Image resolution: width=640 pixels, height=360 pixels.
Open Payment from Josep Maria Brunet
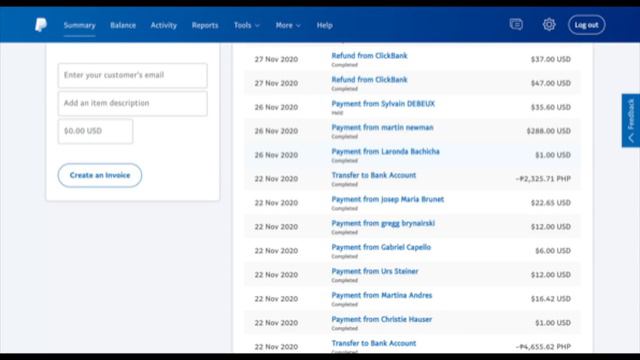pos(387,199)
